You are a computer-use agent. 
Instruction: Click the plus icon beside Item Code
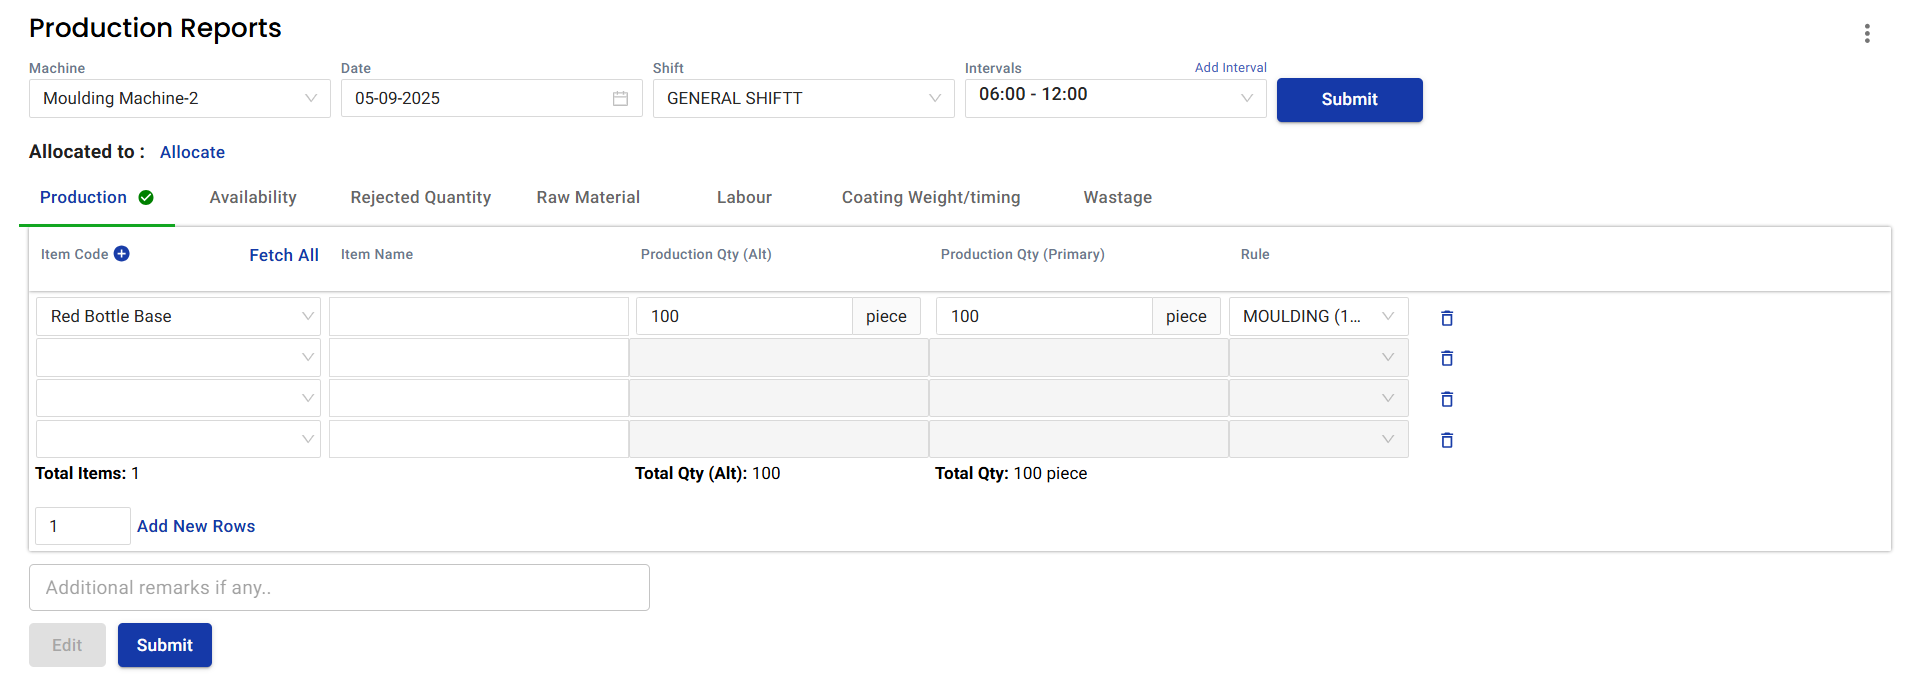[x=121, y=254]
